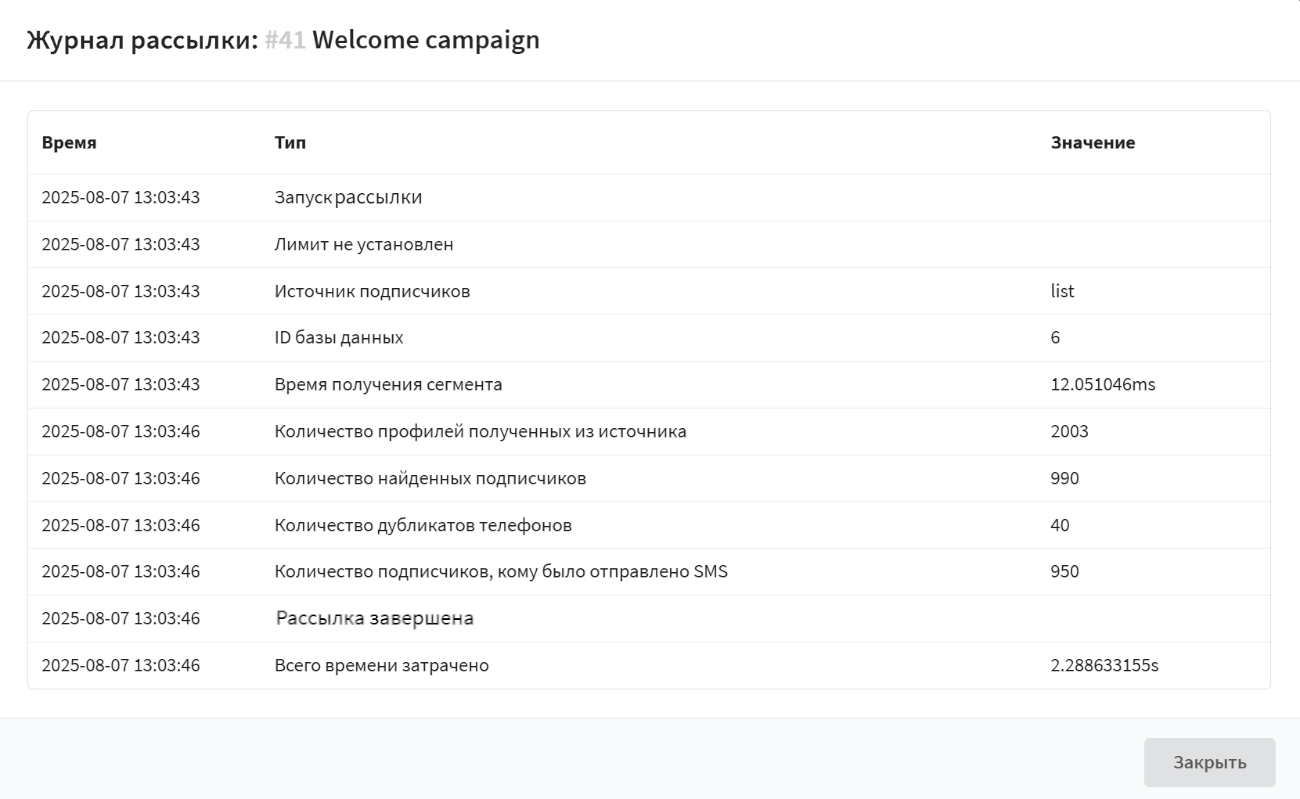Click the 2003 profiles count value
1300x799 pixels.
1069,432
